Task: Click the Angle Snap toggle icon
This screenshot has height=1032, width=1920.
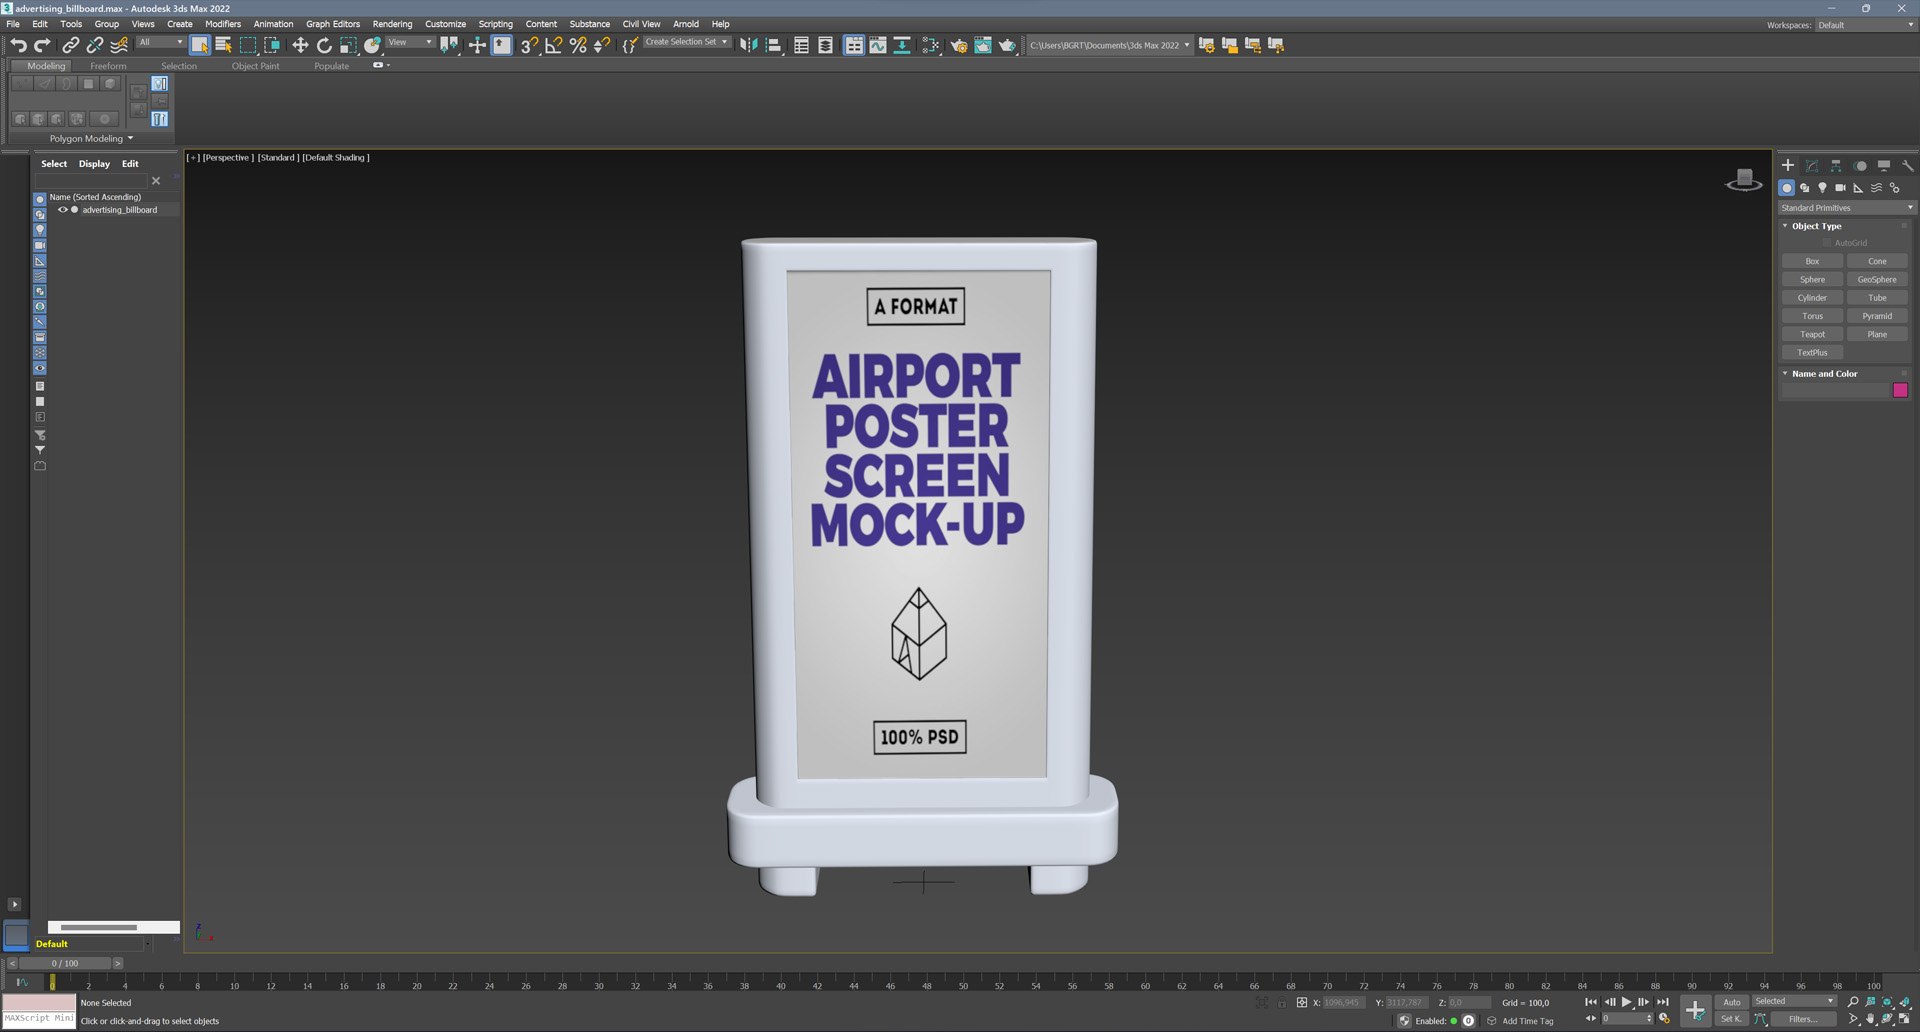Action: coord(553,45)
